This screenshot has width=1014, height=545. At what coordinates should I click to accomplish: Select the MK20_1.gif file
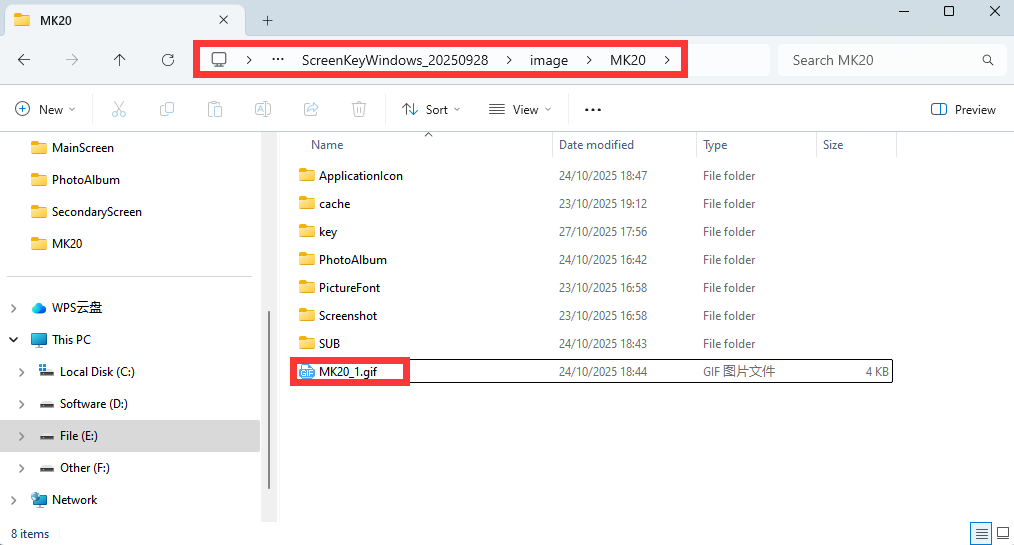348,372
